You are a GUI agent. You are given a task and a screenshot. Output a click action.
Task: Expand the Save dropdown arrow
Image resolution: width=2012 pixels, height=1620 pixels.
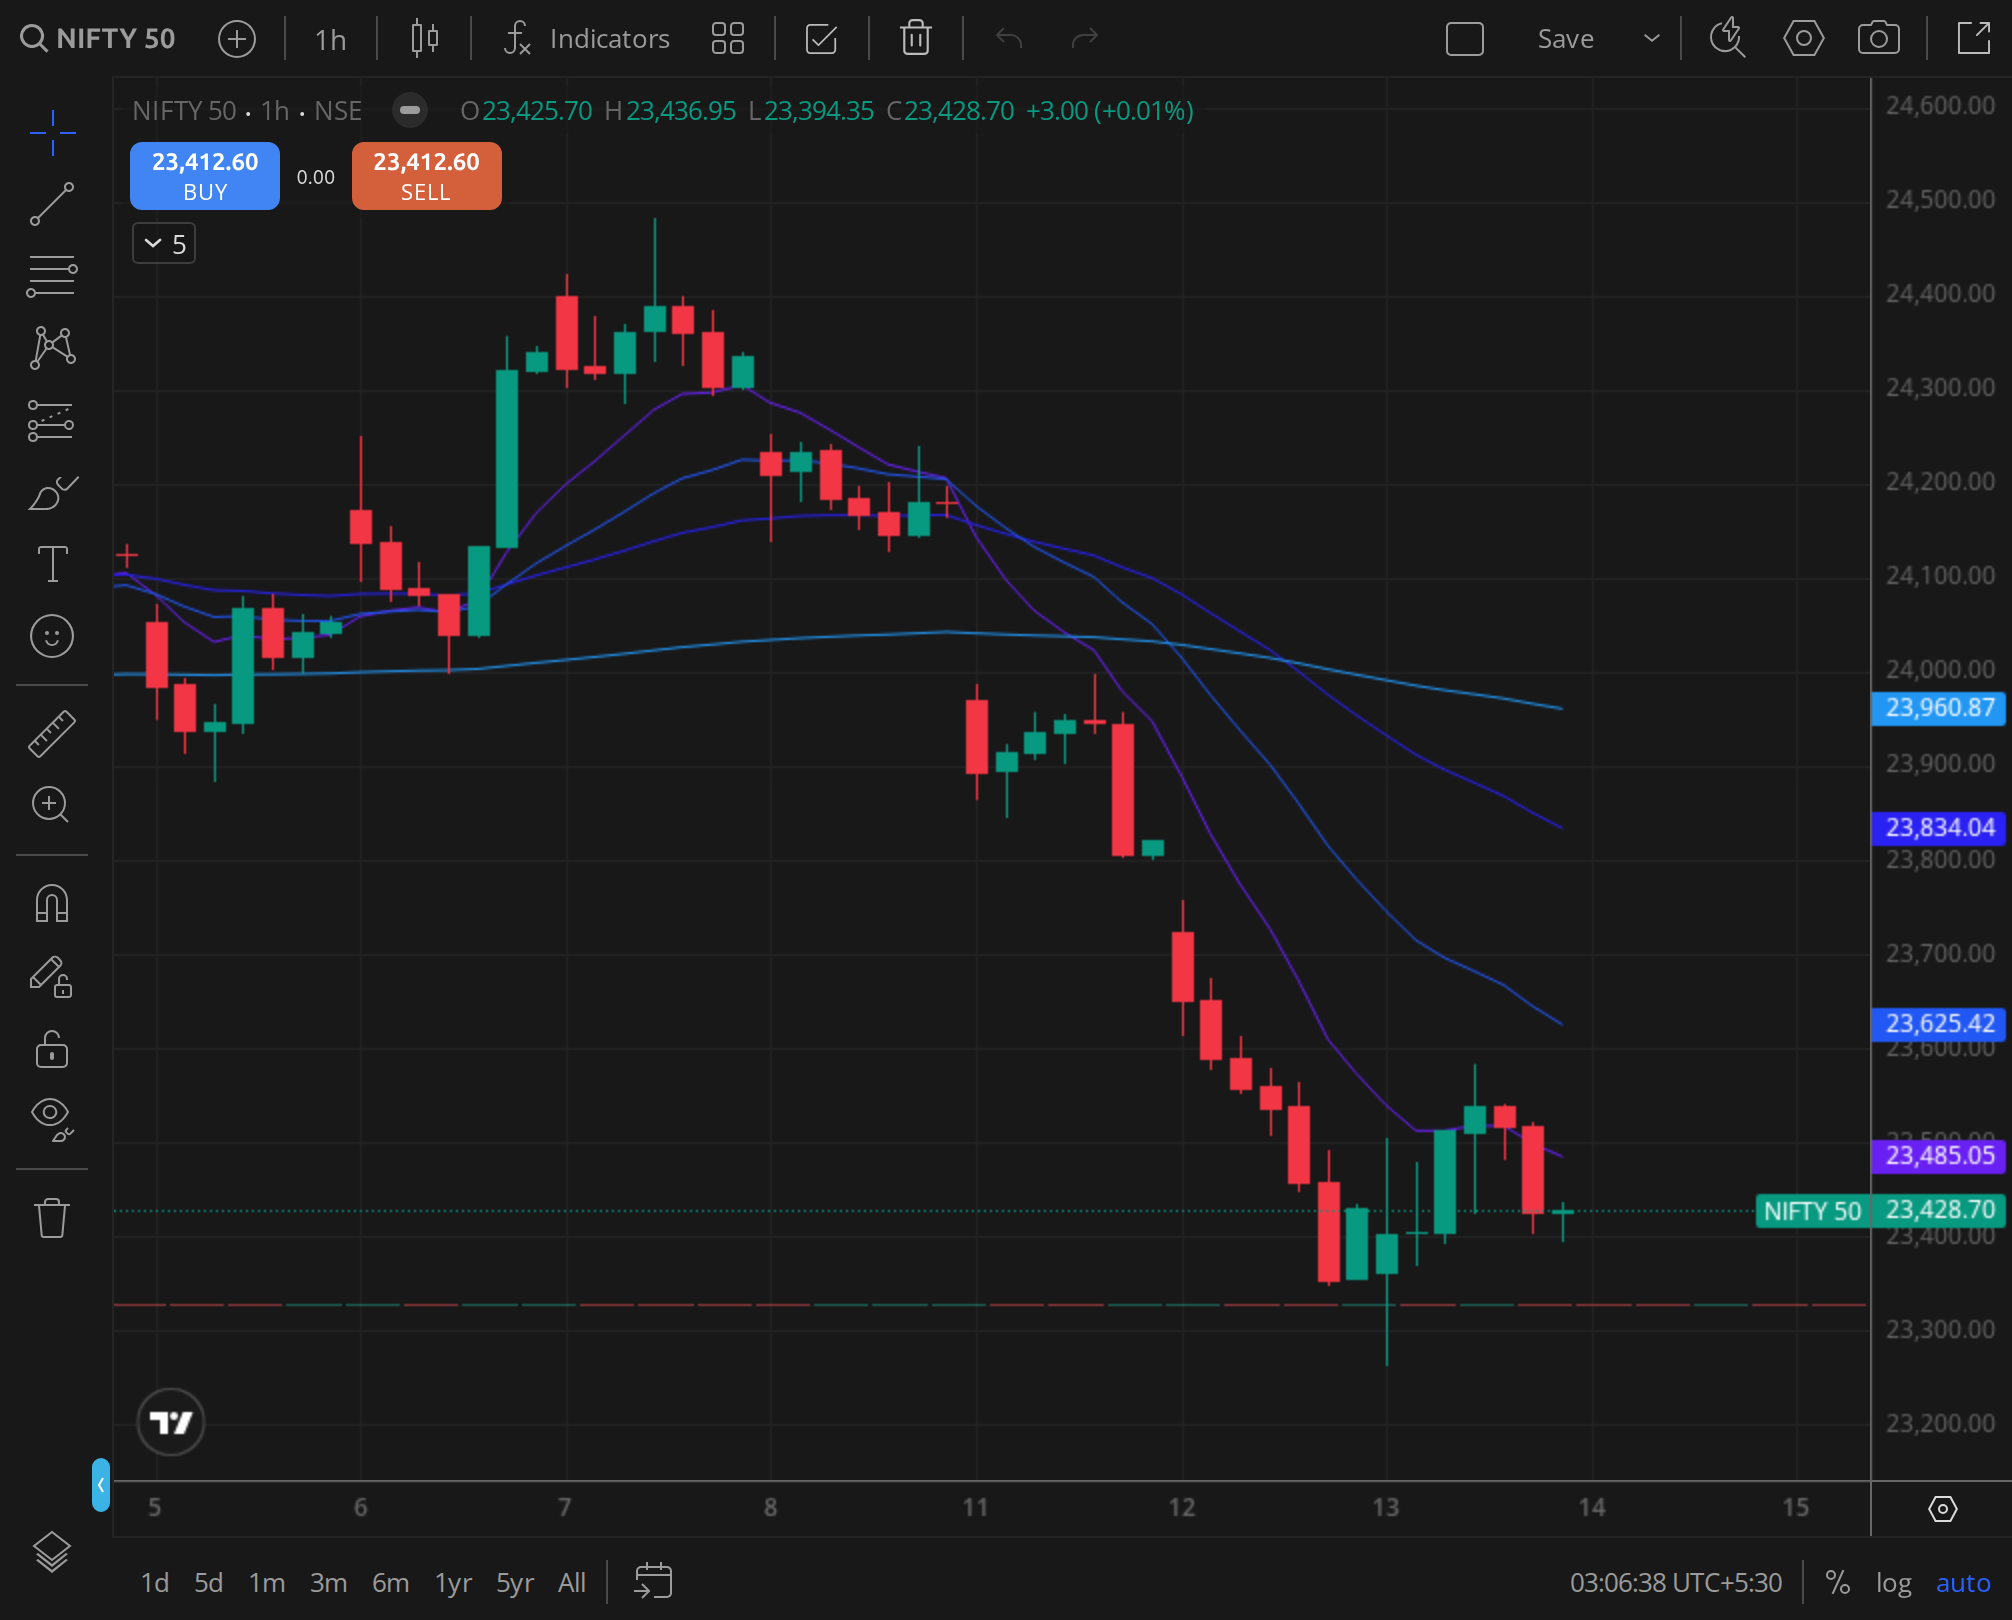tap(1652, 39)
